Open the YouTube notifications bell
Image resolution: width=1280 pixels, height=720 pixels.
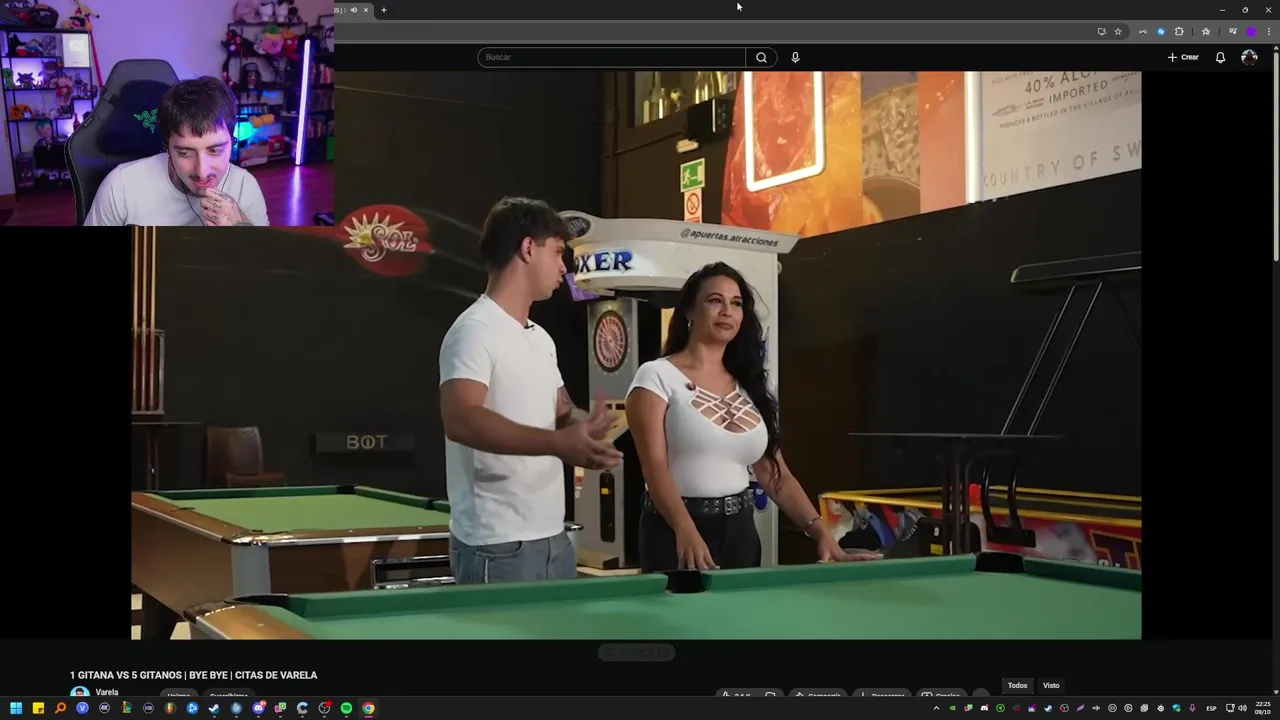point(1220,57)
